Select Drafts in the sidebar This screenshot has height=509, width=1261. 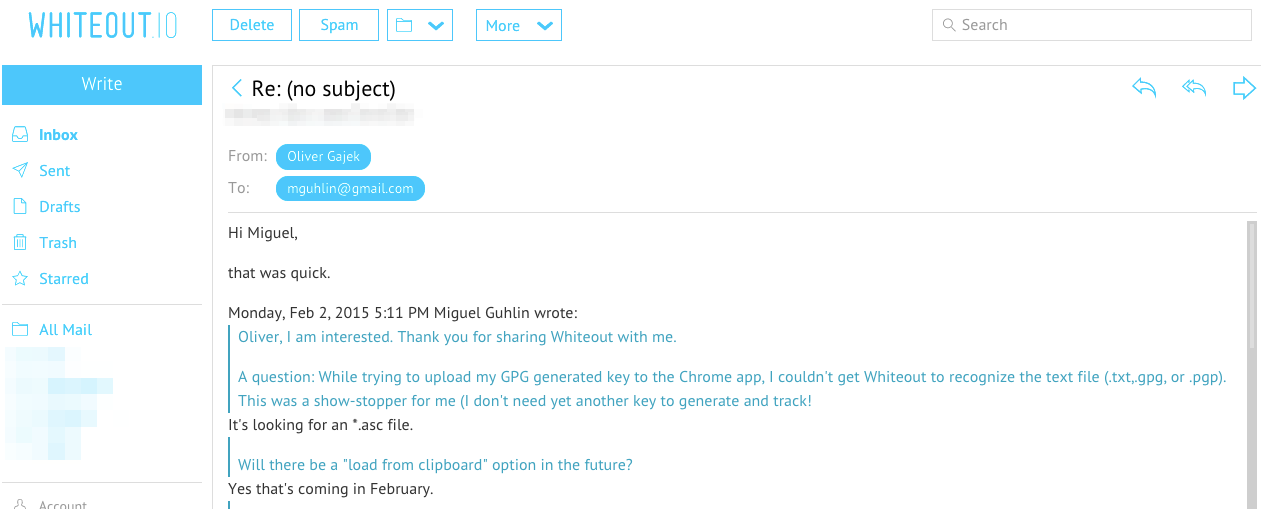59,207
